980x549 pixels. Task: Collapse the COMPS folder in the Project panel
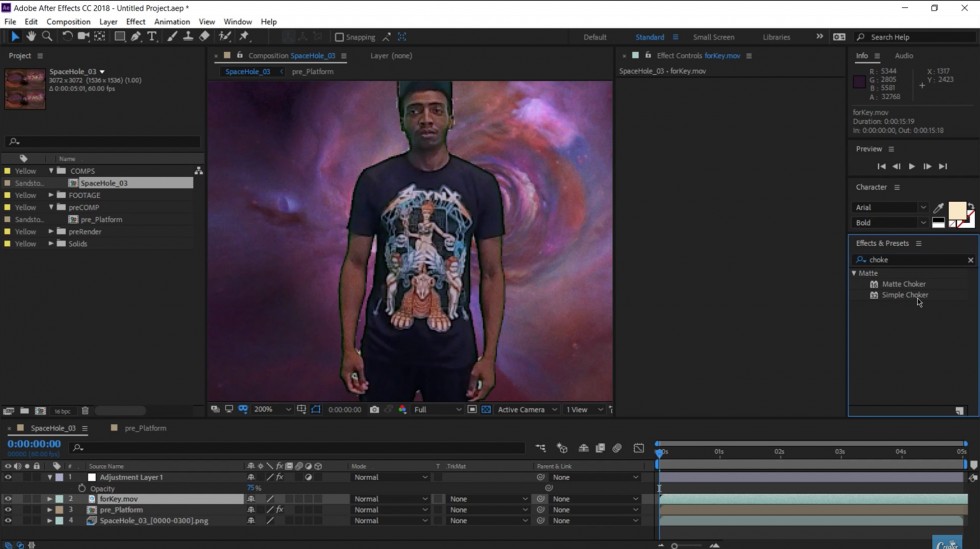51,171
